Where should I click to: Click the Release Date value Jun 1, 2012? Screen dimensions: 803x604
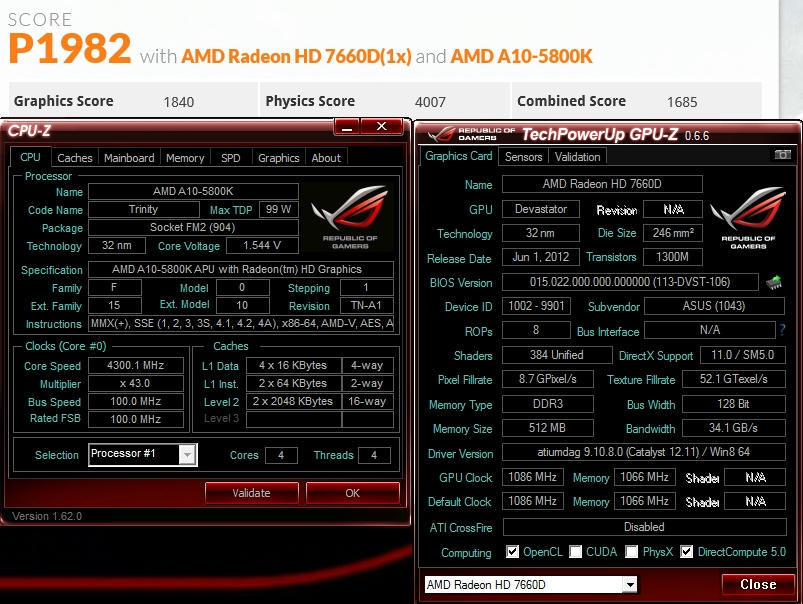point(541,257)
